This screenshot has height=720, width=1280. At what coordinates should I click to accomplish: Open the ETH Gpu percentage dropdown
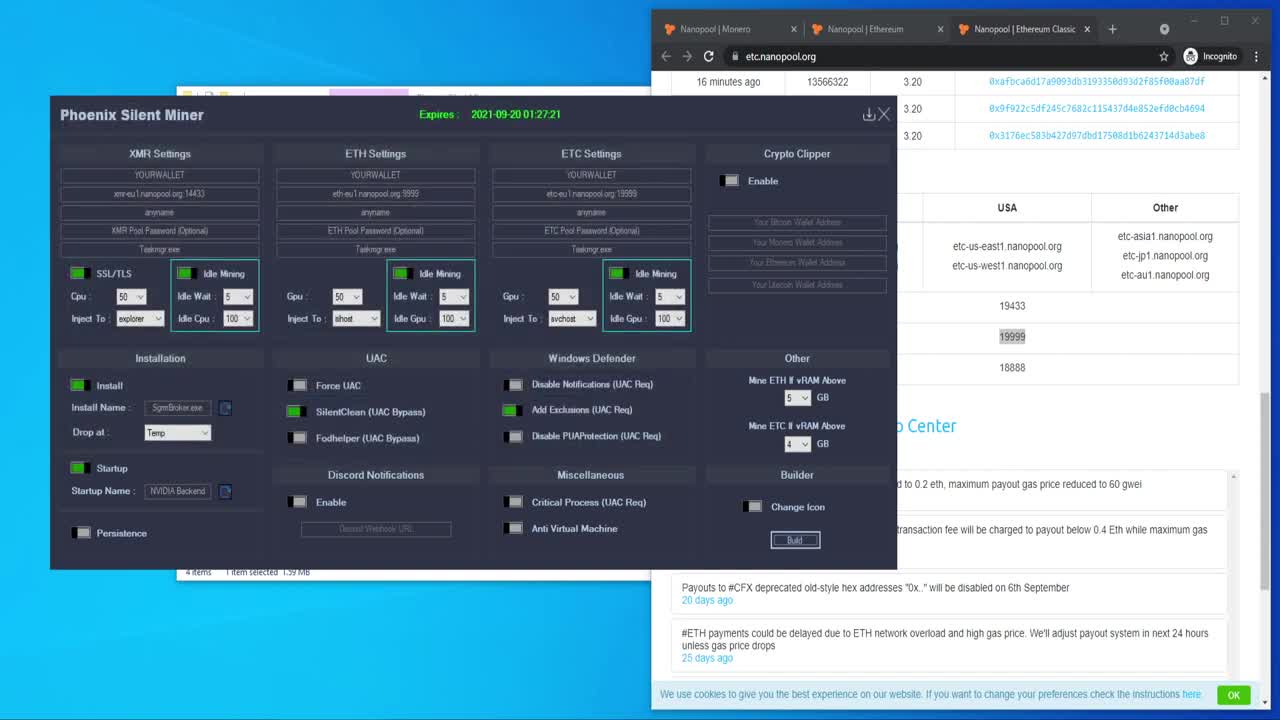coord(347,297)
